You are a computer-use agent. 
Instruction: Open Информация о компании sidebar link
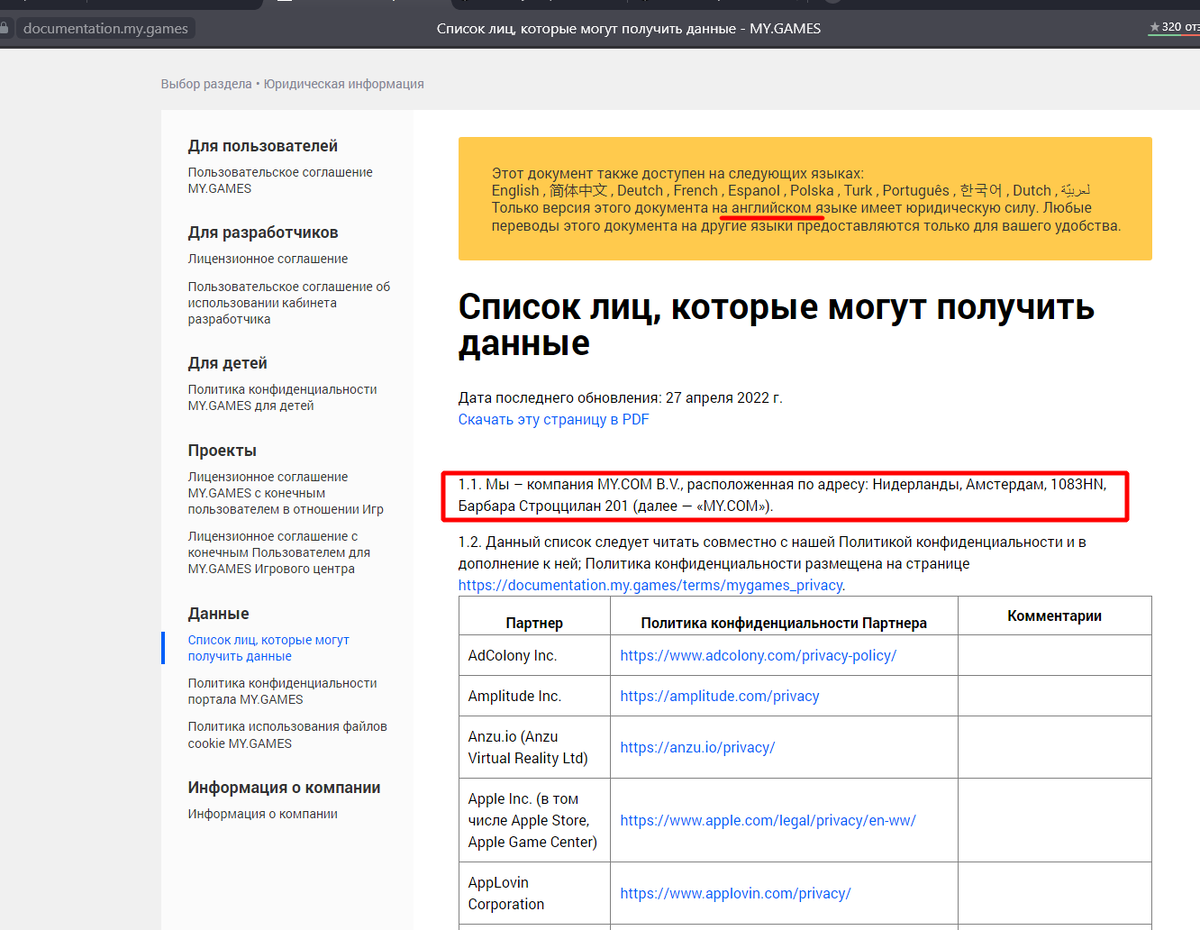pyautogui.click(x=262, y=814)
